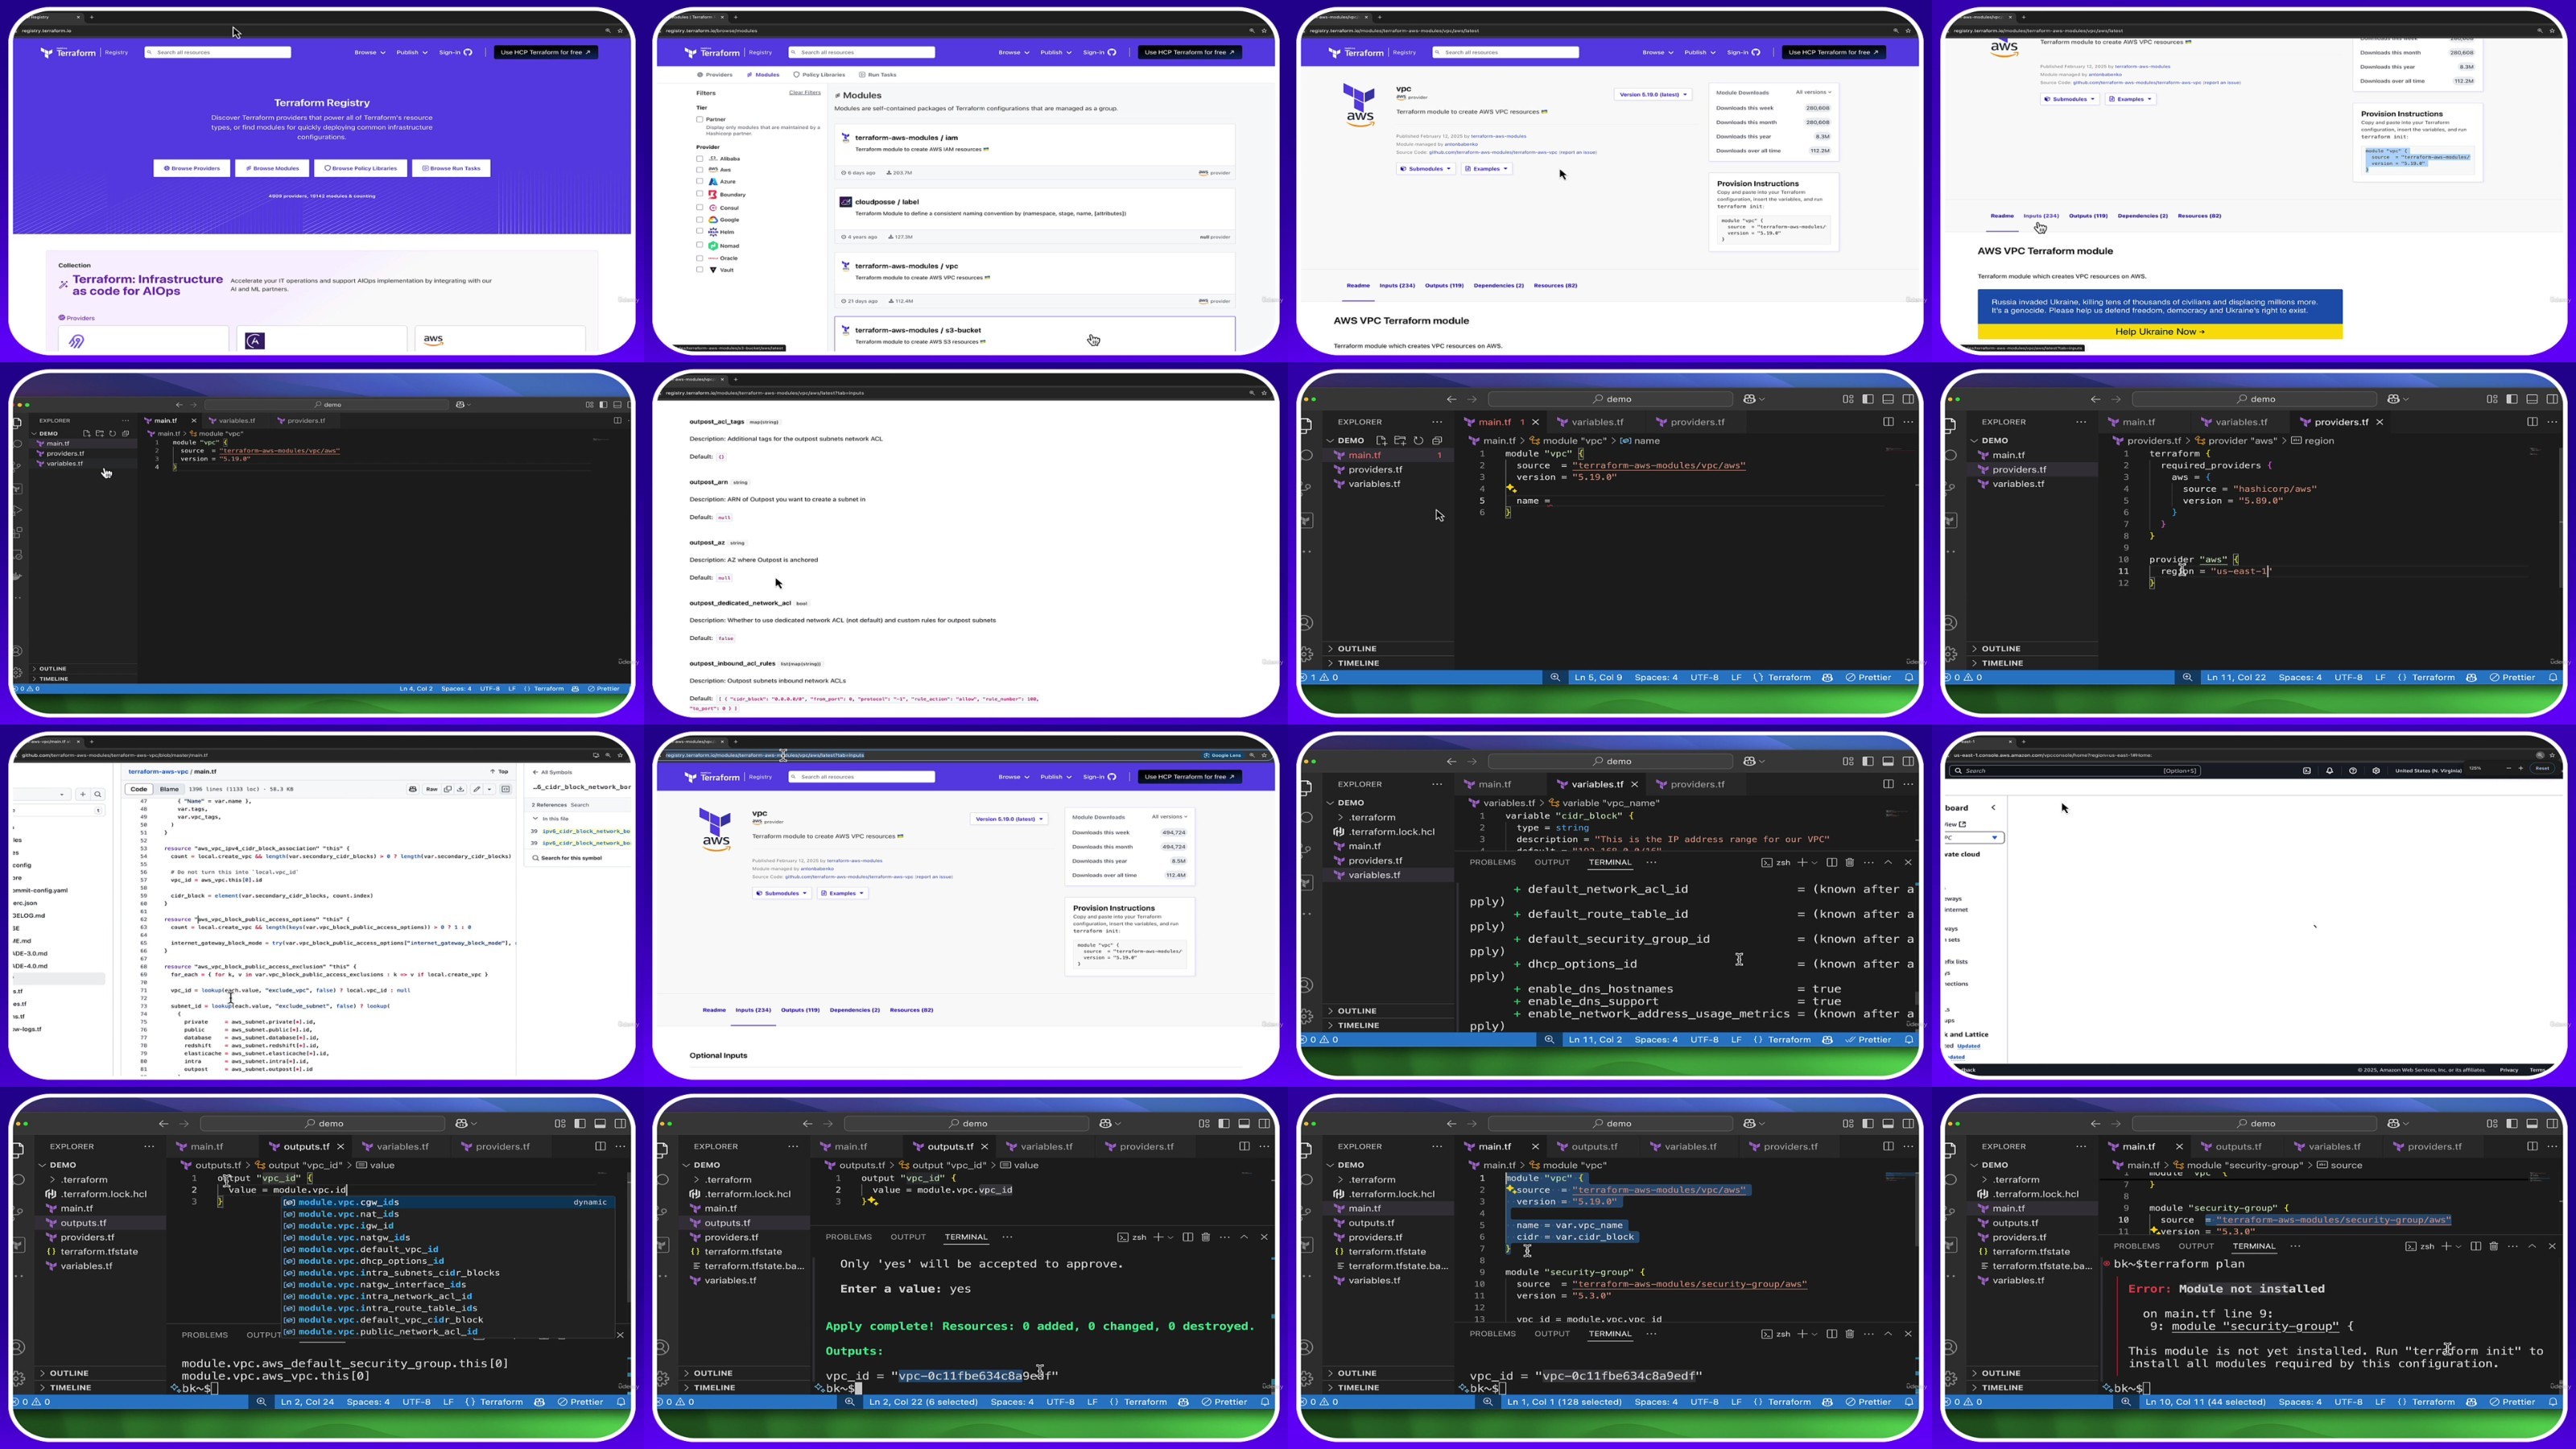Screen dimensions: 2576x1449
Task: Open Accounts icon in us-east-1 providers.tf activity bar
Action: tap(1951, 623)
